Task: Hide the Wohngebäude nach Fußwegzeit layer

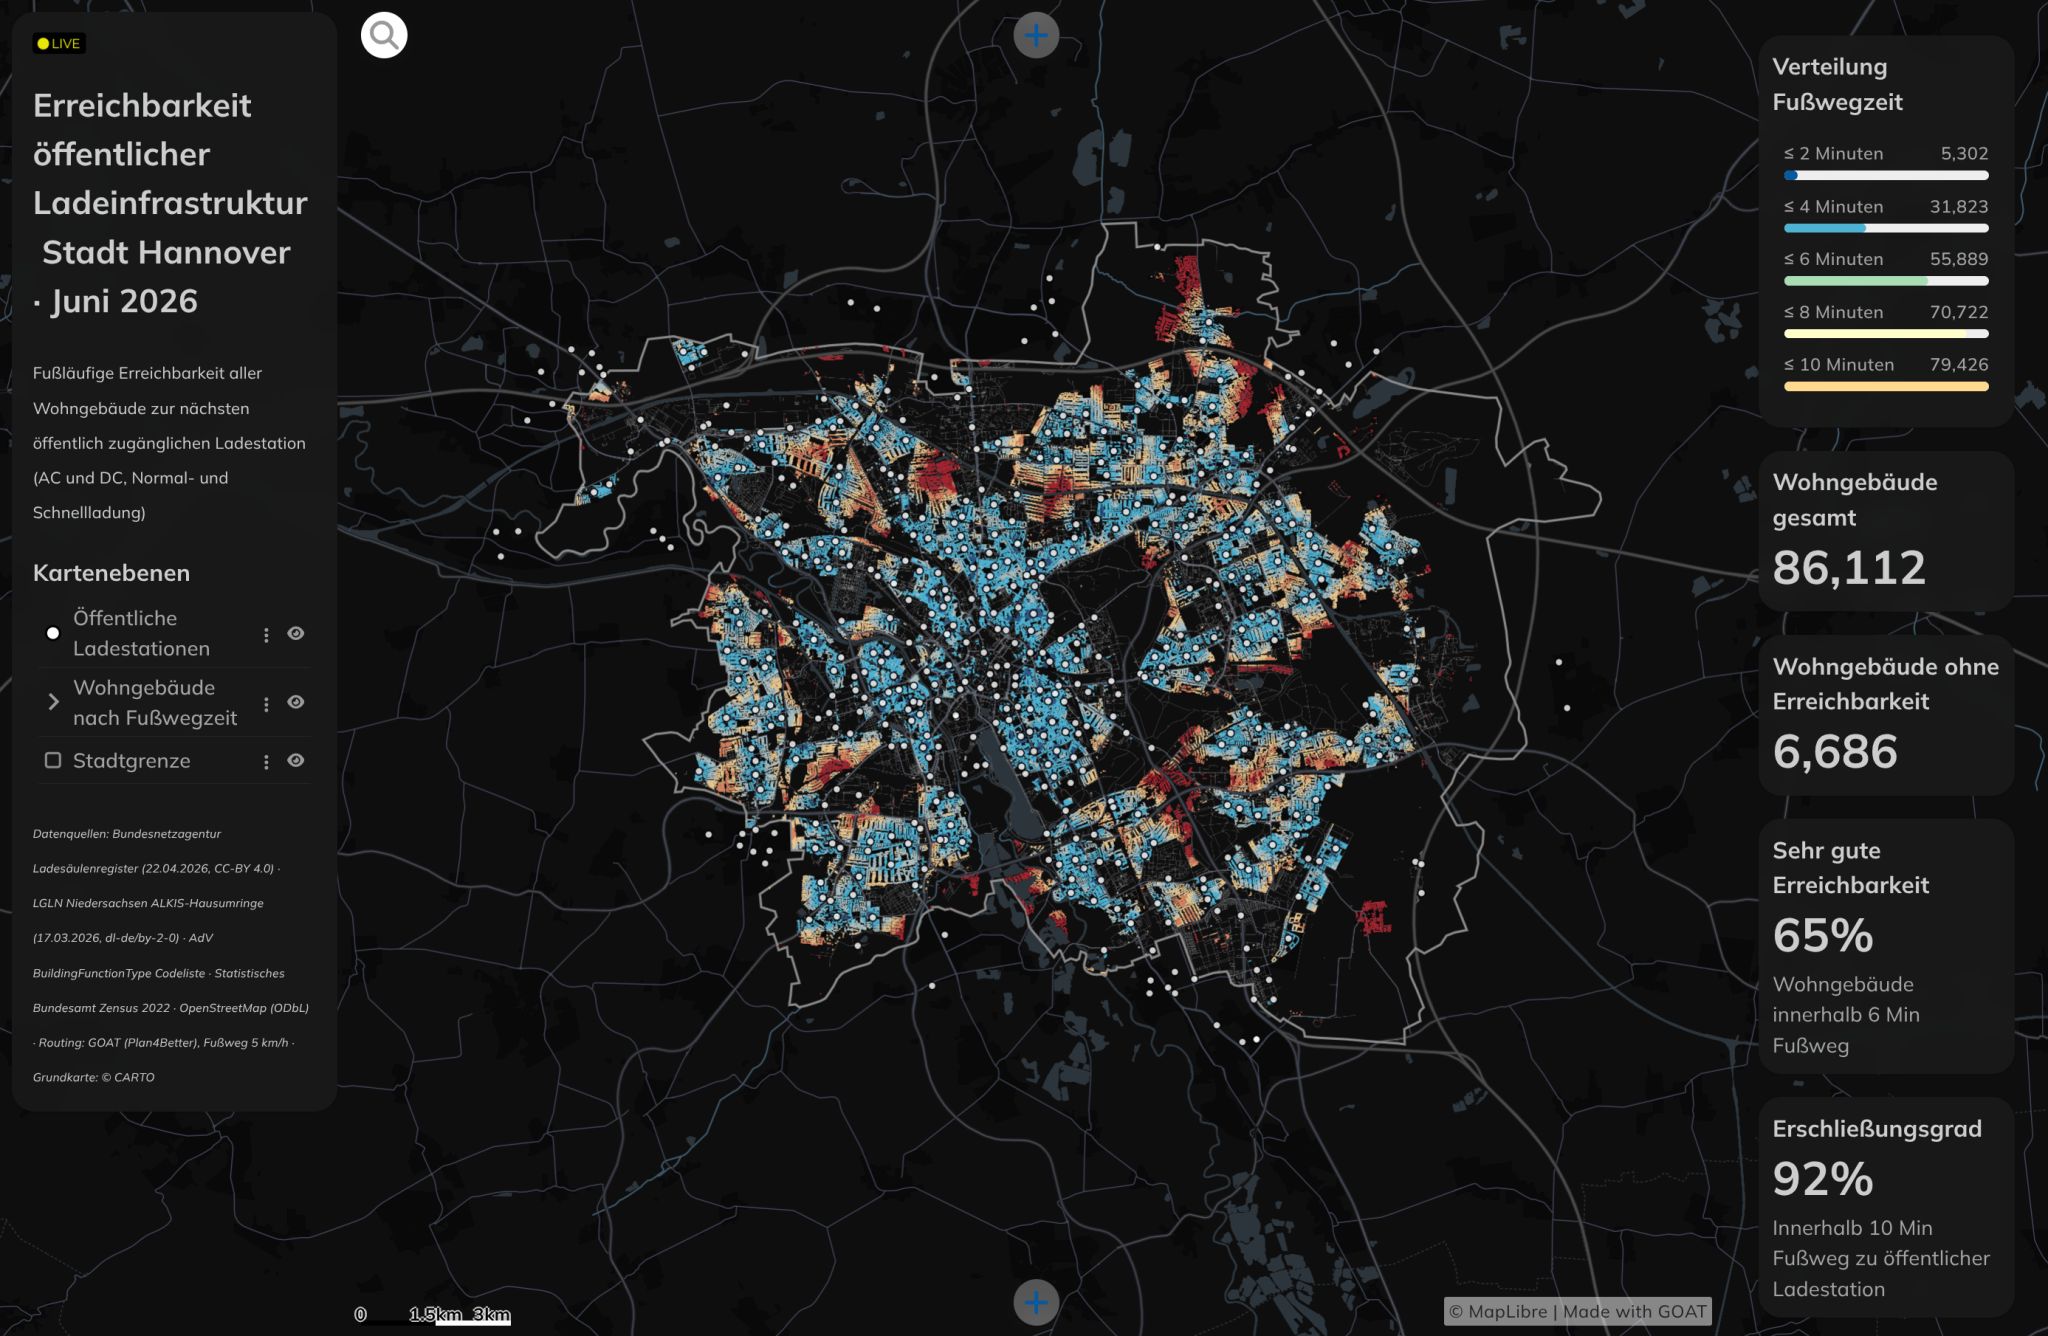Action: click(x=296, y=702)
